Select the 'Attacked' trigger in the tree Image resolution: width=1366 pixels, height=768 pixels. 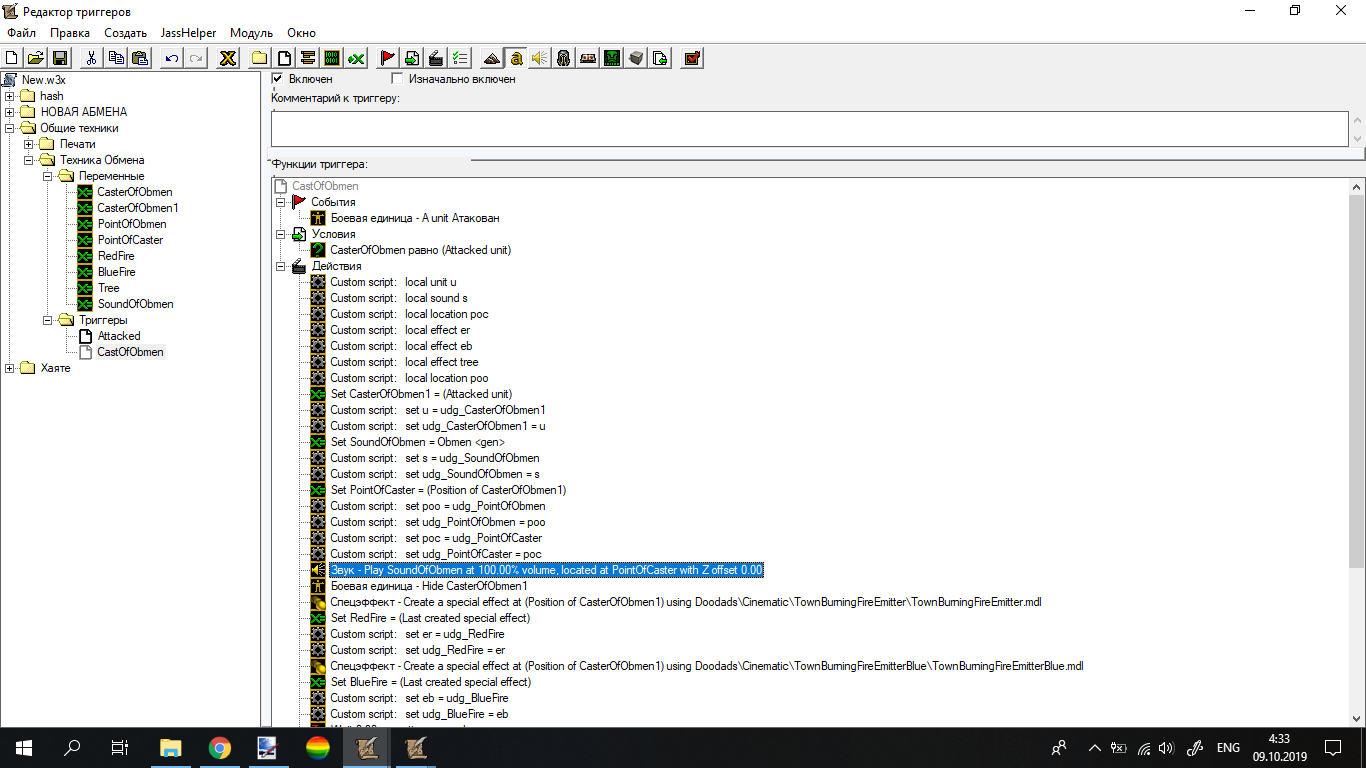tap(119, 336)
